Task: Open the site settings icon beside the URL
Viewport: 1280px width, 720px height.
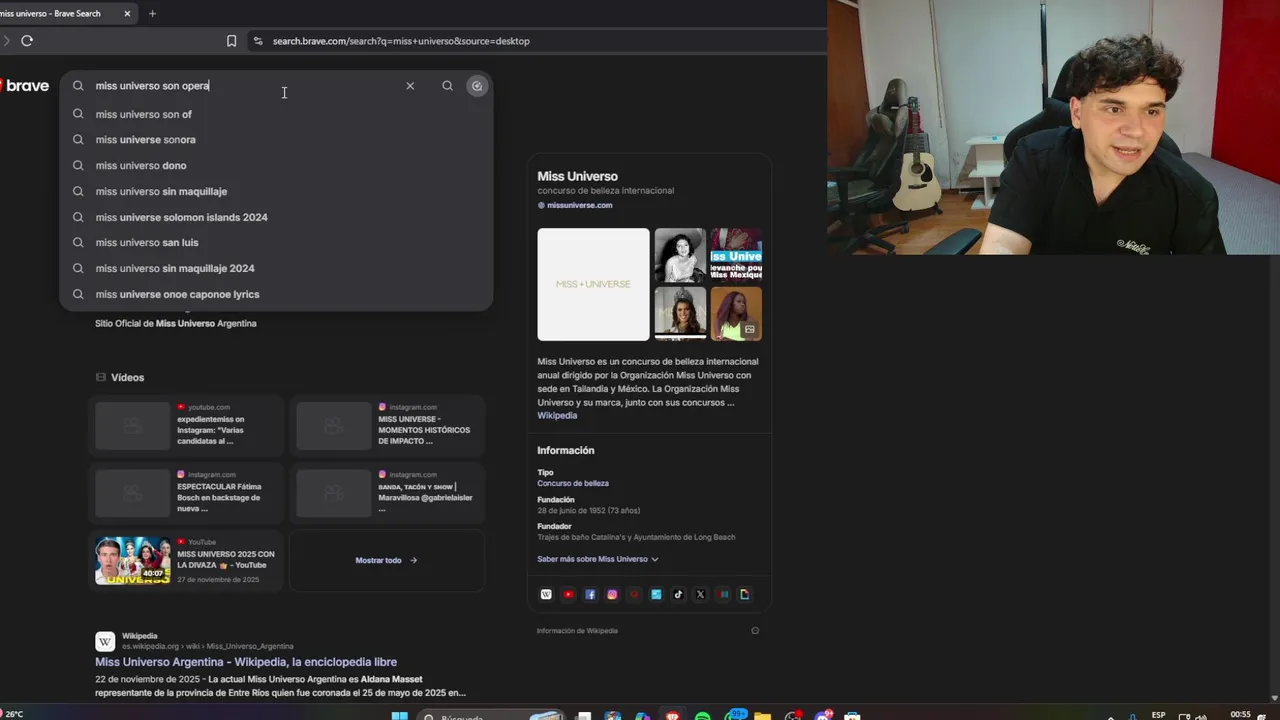Action: 258,41
